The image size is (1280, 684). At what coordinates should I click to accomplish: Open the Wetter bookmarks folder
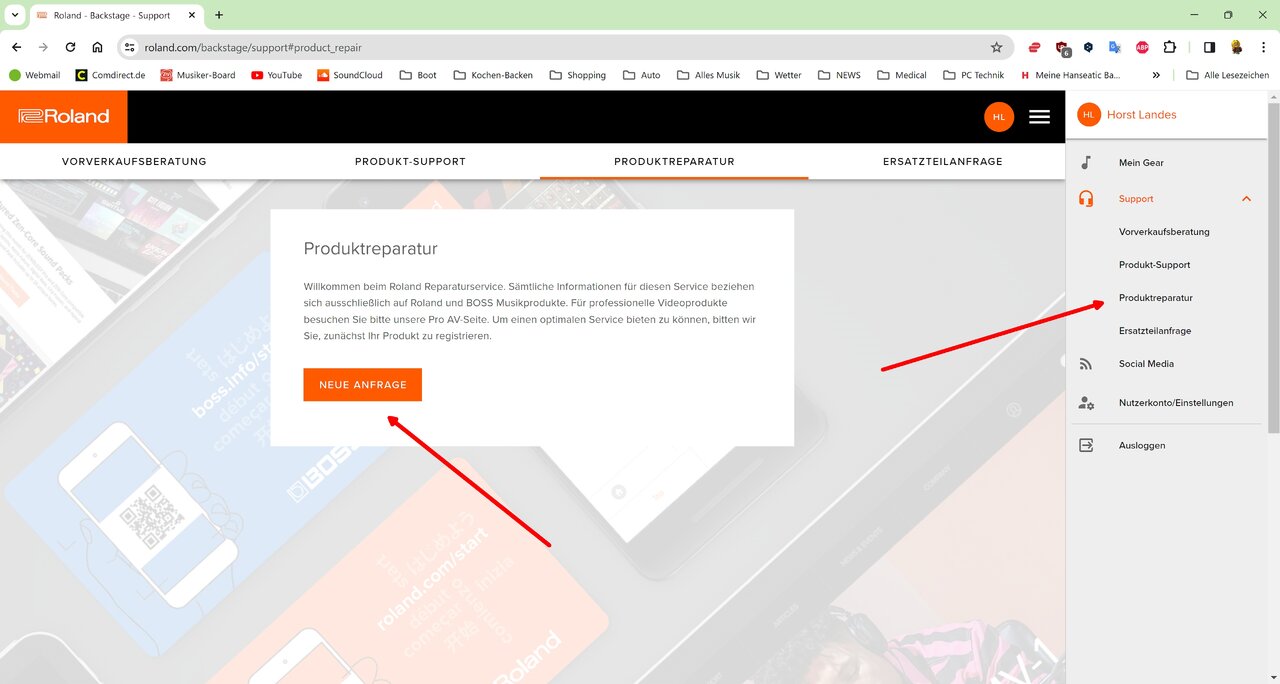(x=780, y=75)
